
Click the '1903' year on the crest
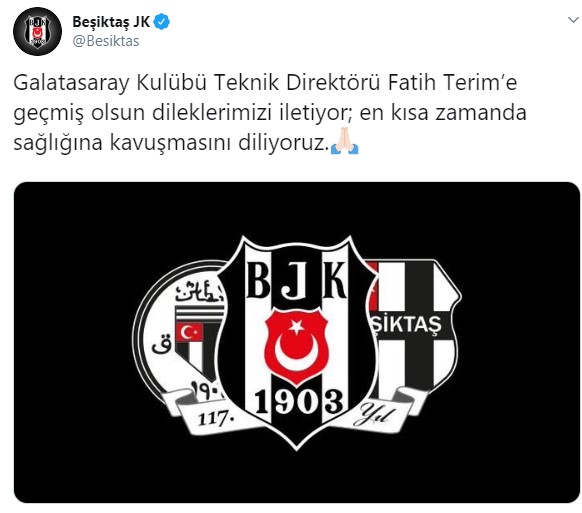(298, 402)
